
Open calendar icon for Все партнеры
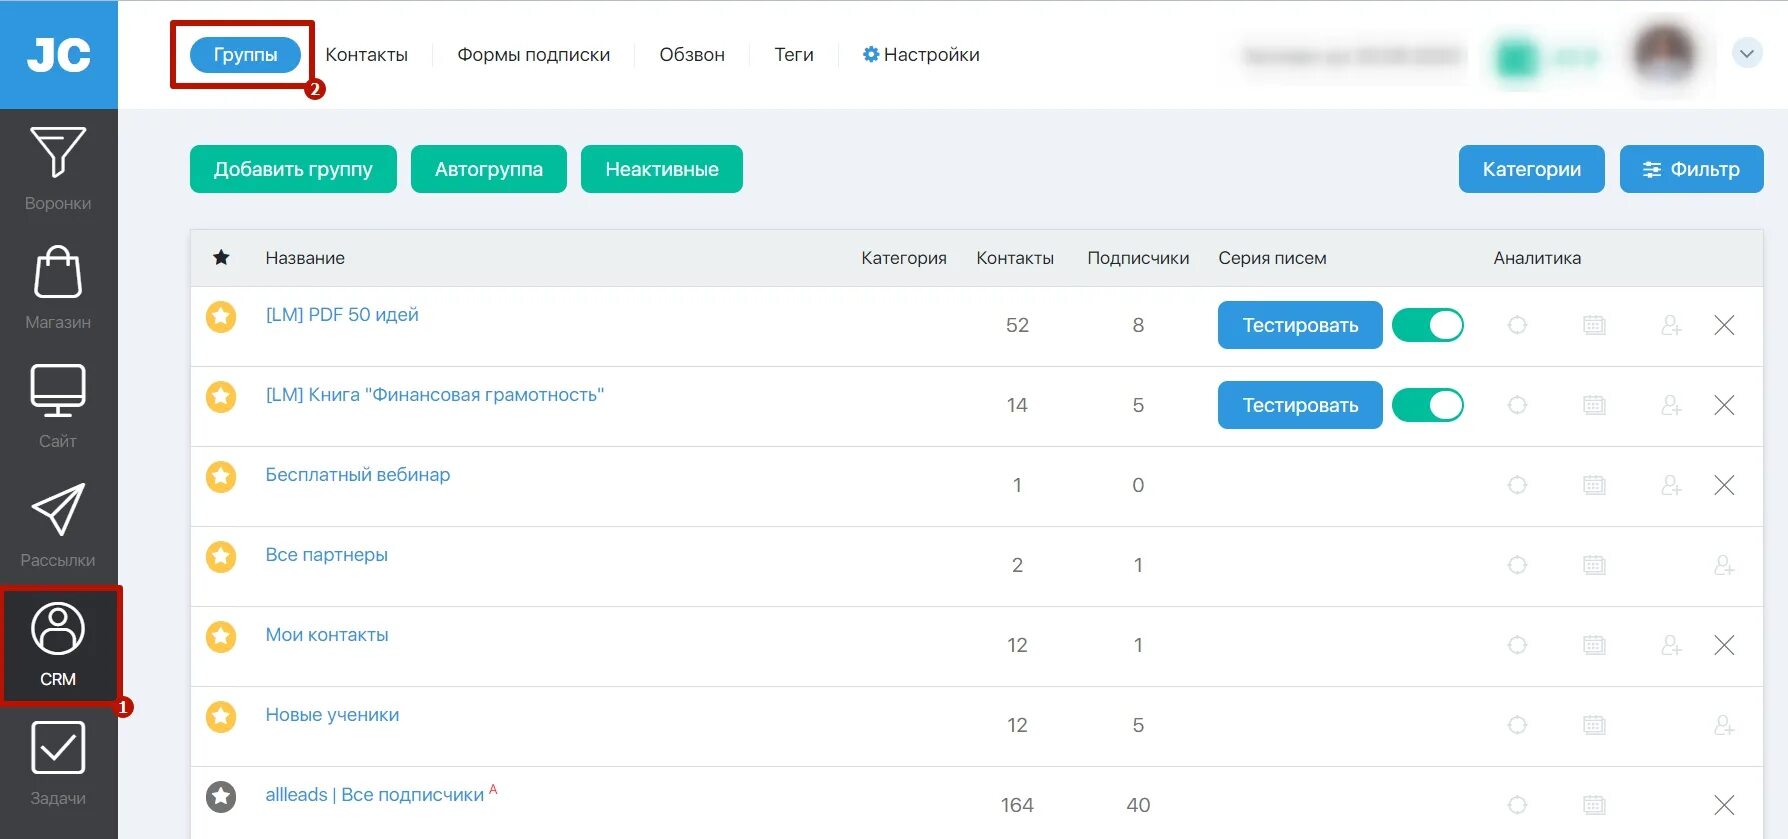coord(1594,565)
